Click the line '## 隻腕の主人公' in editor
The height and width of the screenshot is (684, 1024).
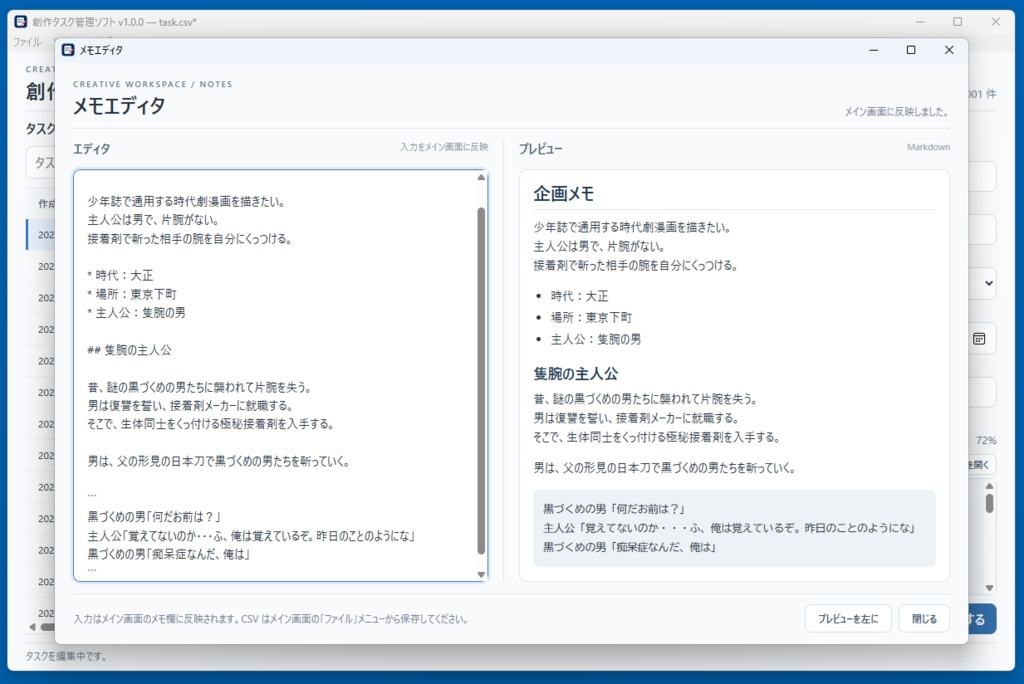(x=129, y=350)
